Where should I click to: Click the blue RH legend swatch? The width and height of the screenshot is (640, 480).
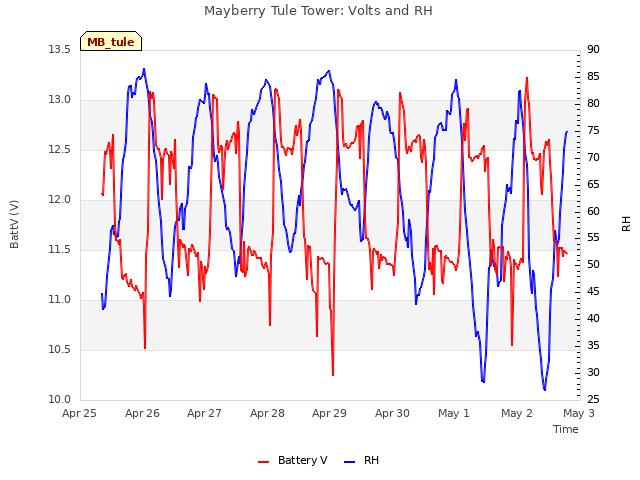click(349, 462)
